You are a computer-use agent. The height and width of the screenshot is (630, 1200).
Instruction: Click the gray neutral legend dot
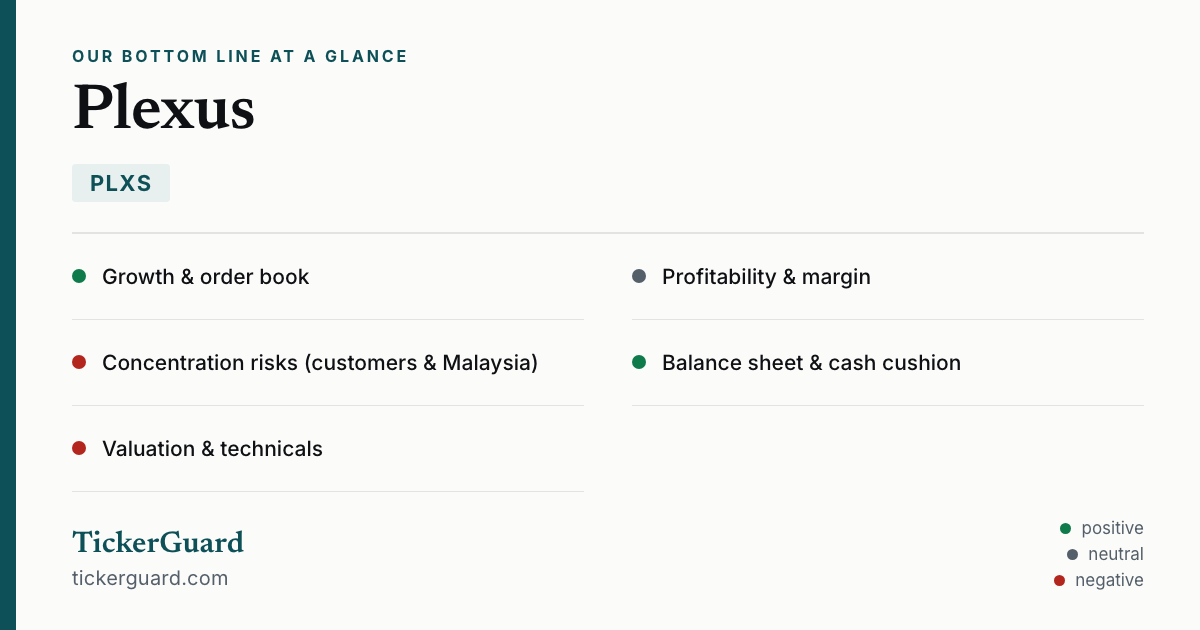pos(1072,554)
